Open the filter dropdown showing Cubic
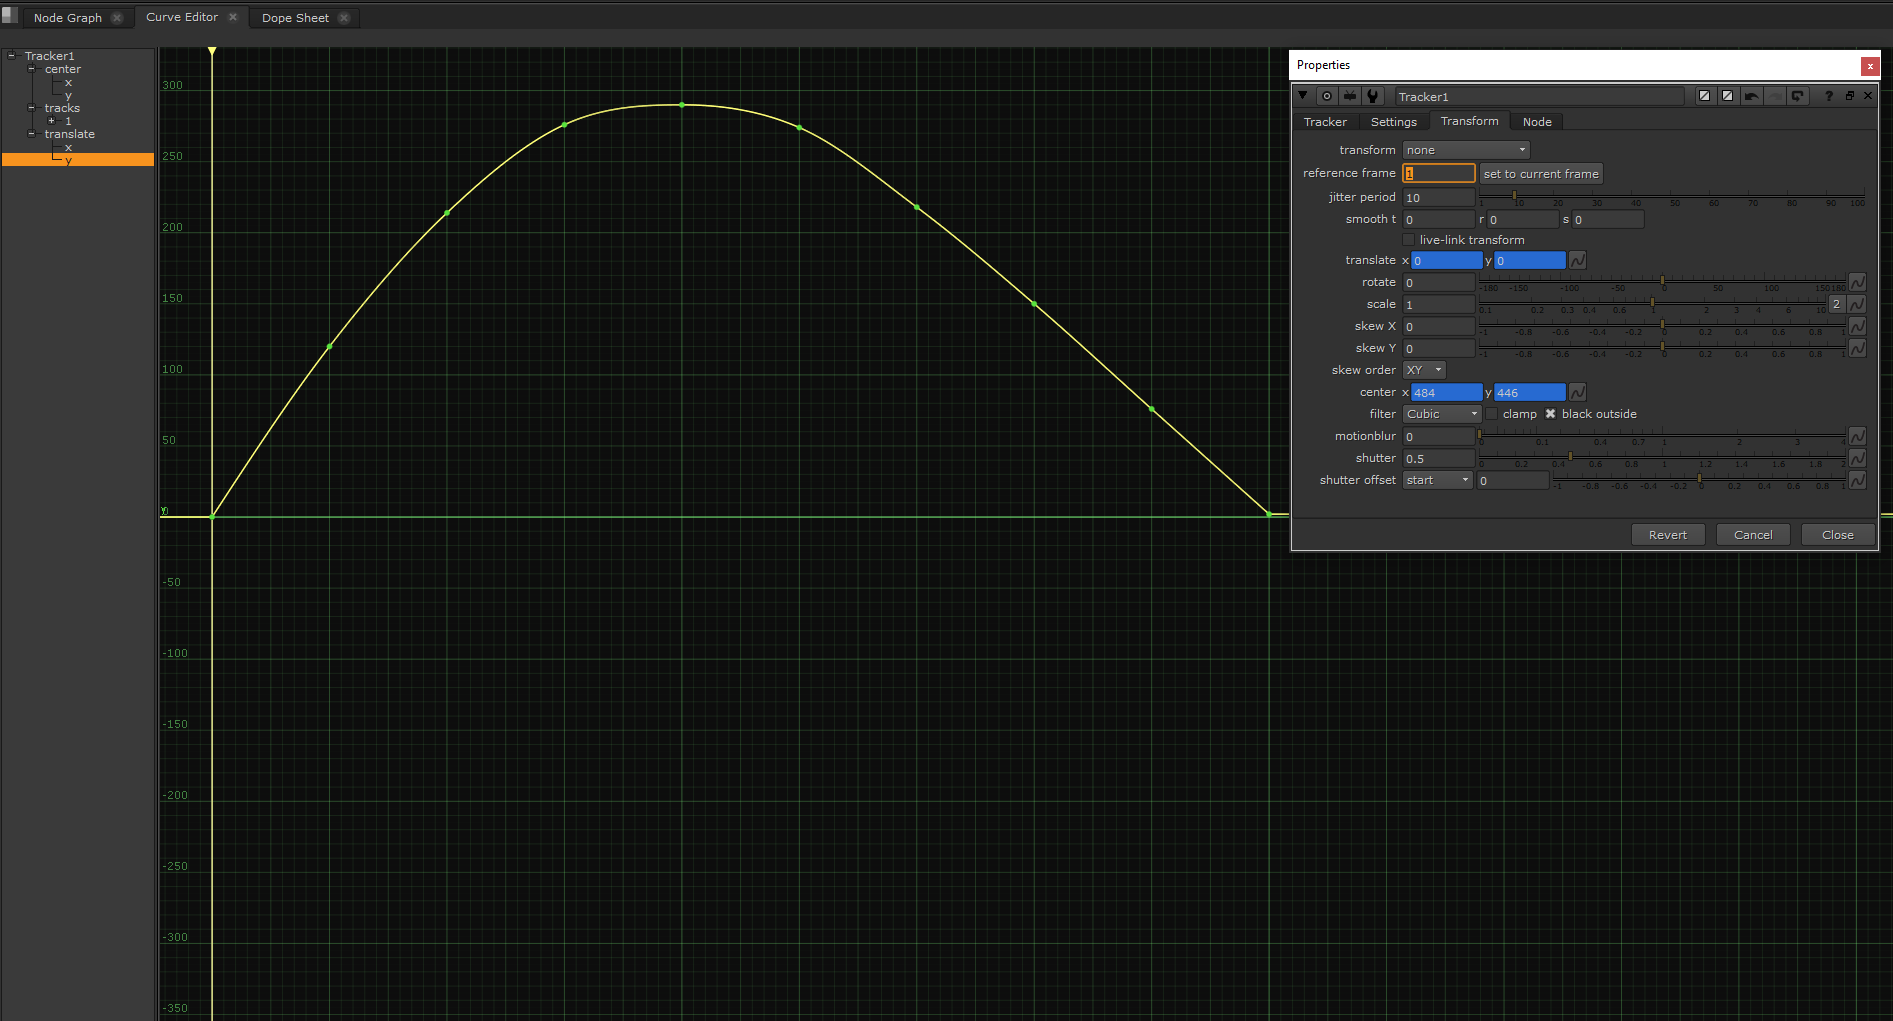This screenshot has width=1893, height=1021. [1441, 413]
